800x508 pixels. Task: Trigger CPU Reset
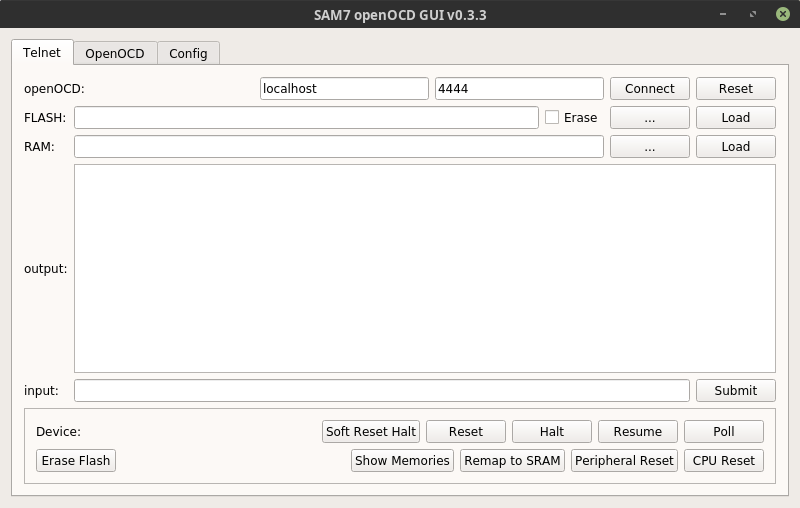point(724,461)
